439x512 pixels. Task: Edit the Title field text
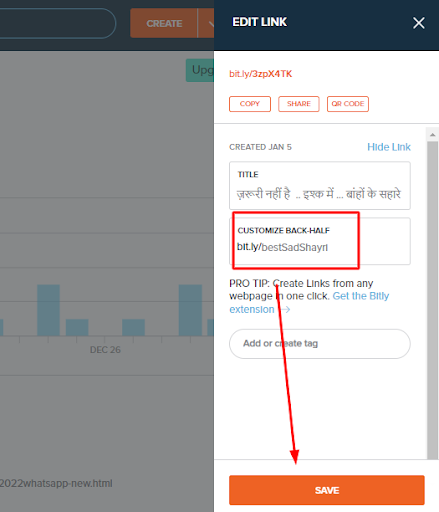(x=320, y=186)
